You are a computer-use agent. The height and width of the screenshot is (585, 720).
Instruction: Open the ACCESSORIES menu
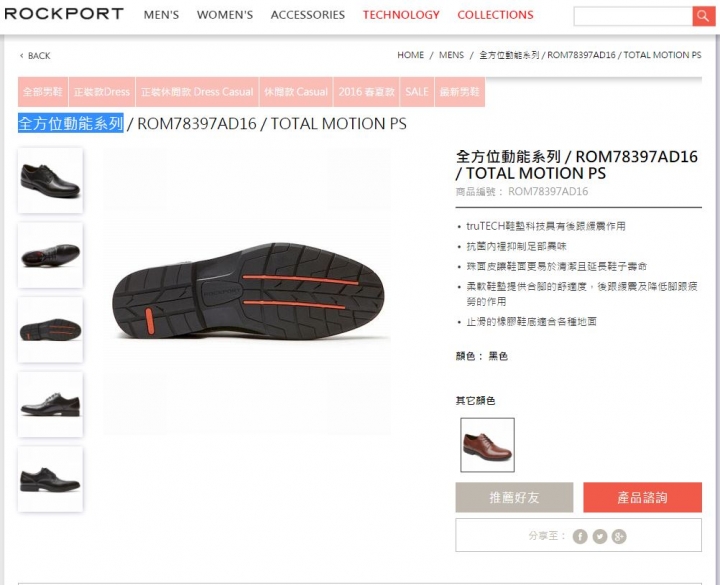(308, 15)
